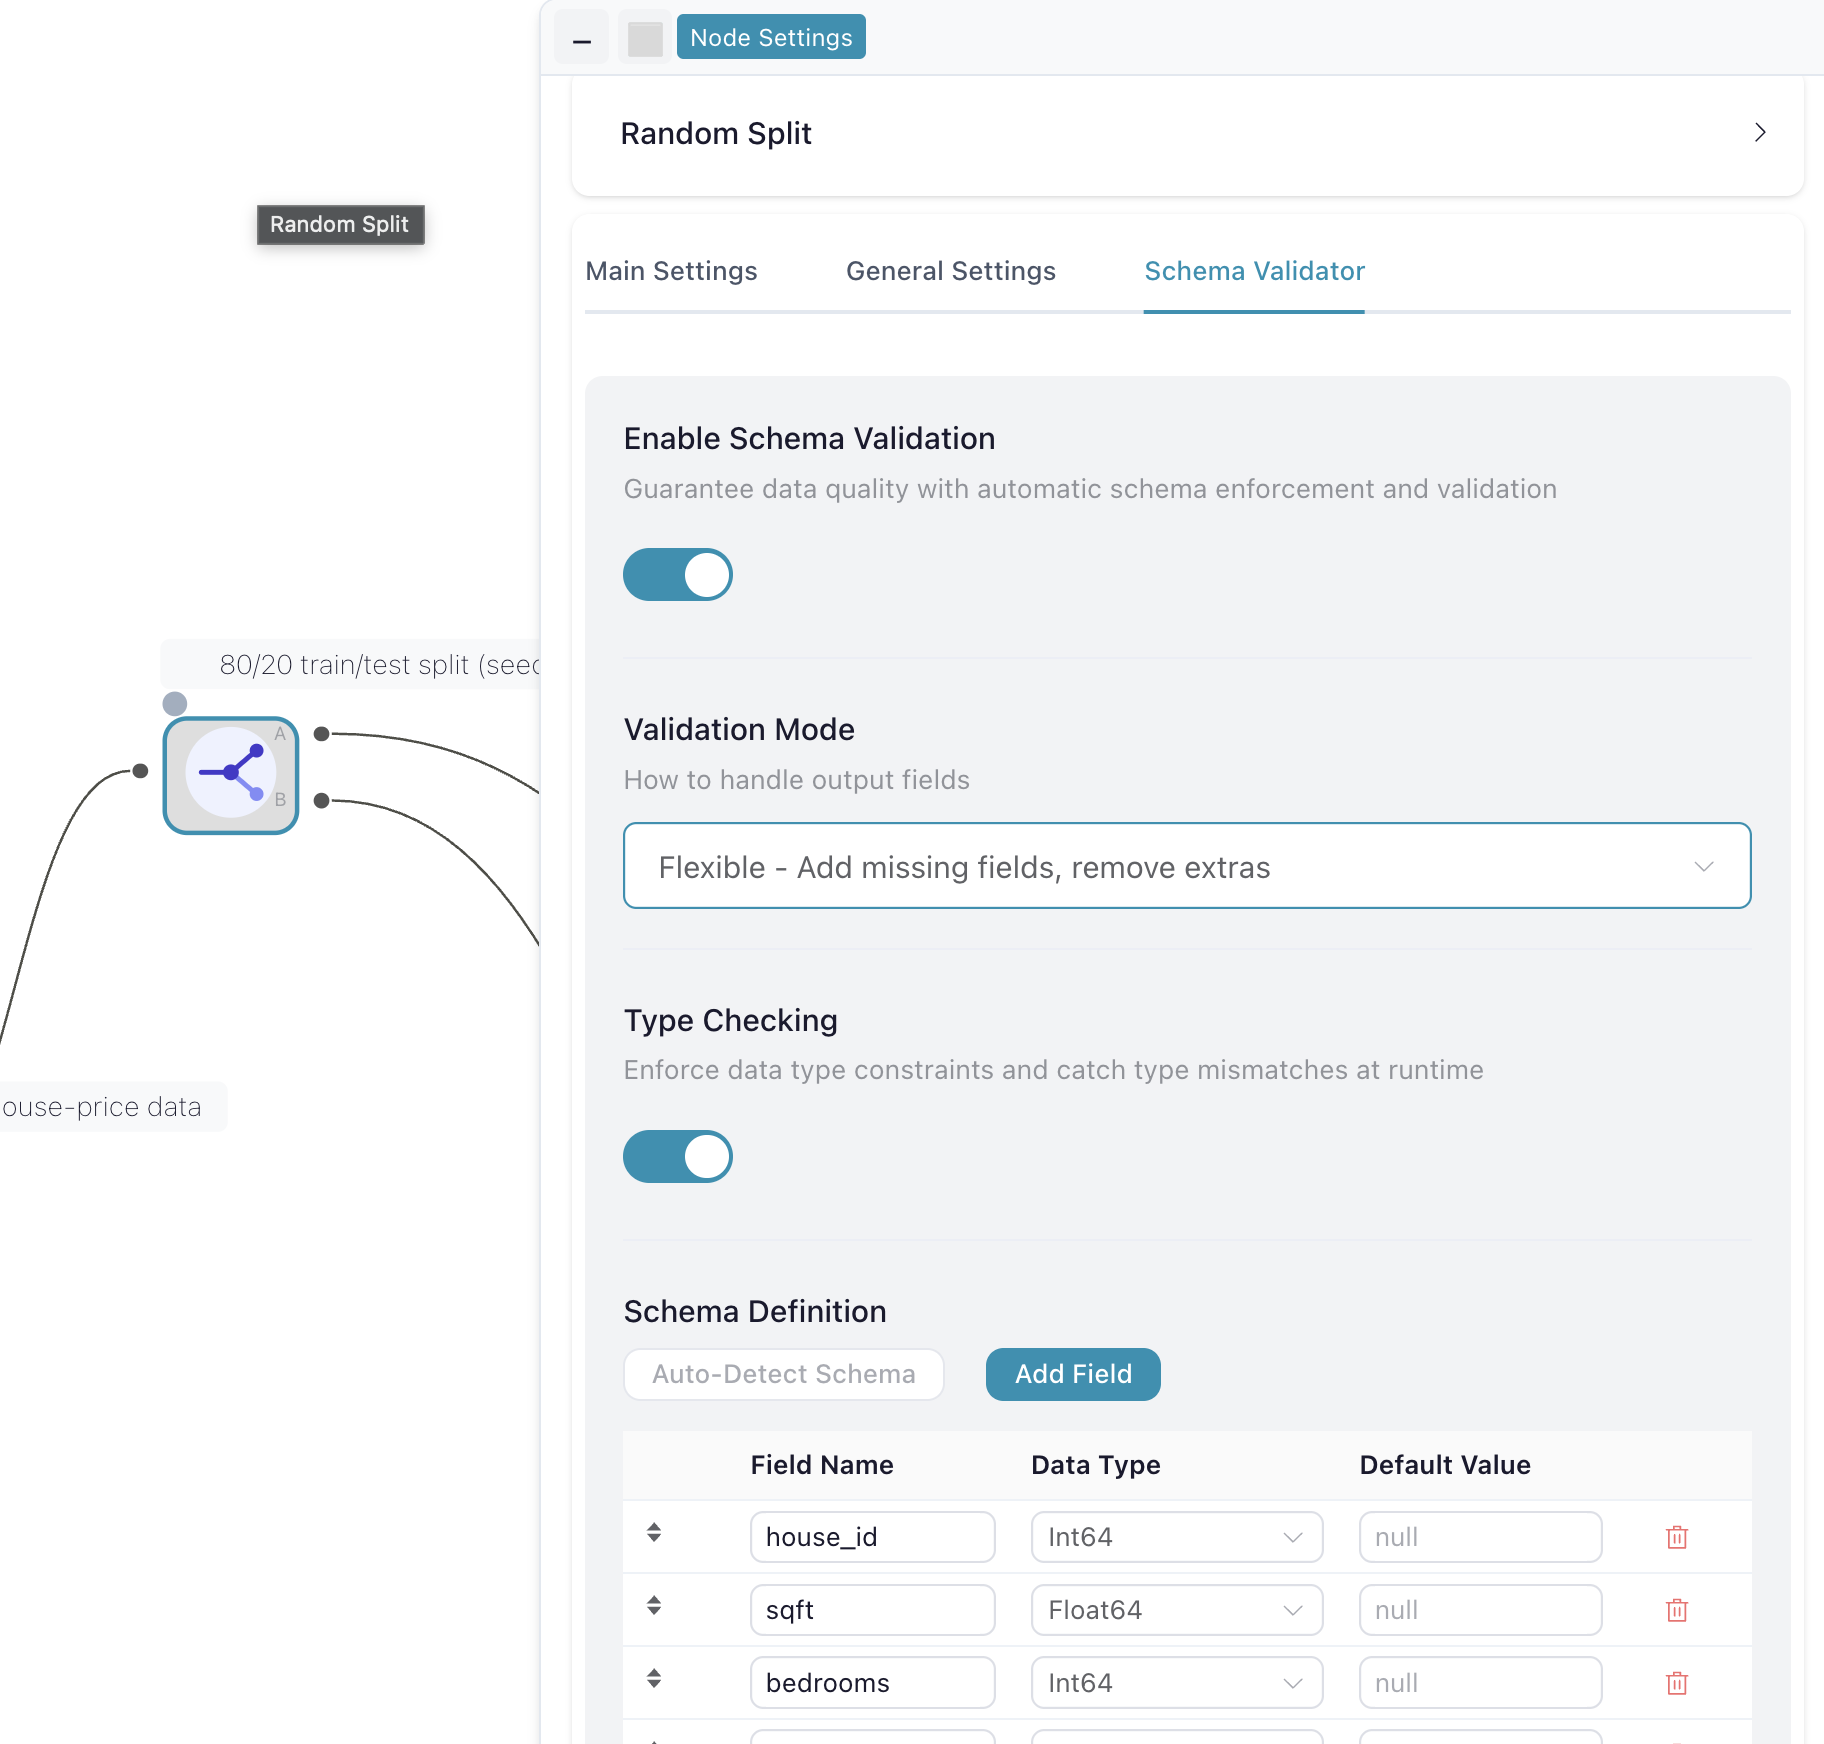Click the sqft field name input
The height and width of the screenshot is (1744, 1824).
pyautogui.click(x=872, y=1610)
